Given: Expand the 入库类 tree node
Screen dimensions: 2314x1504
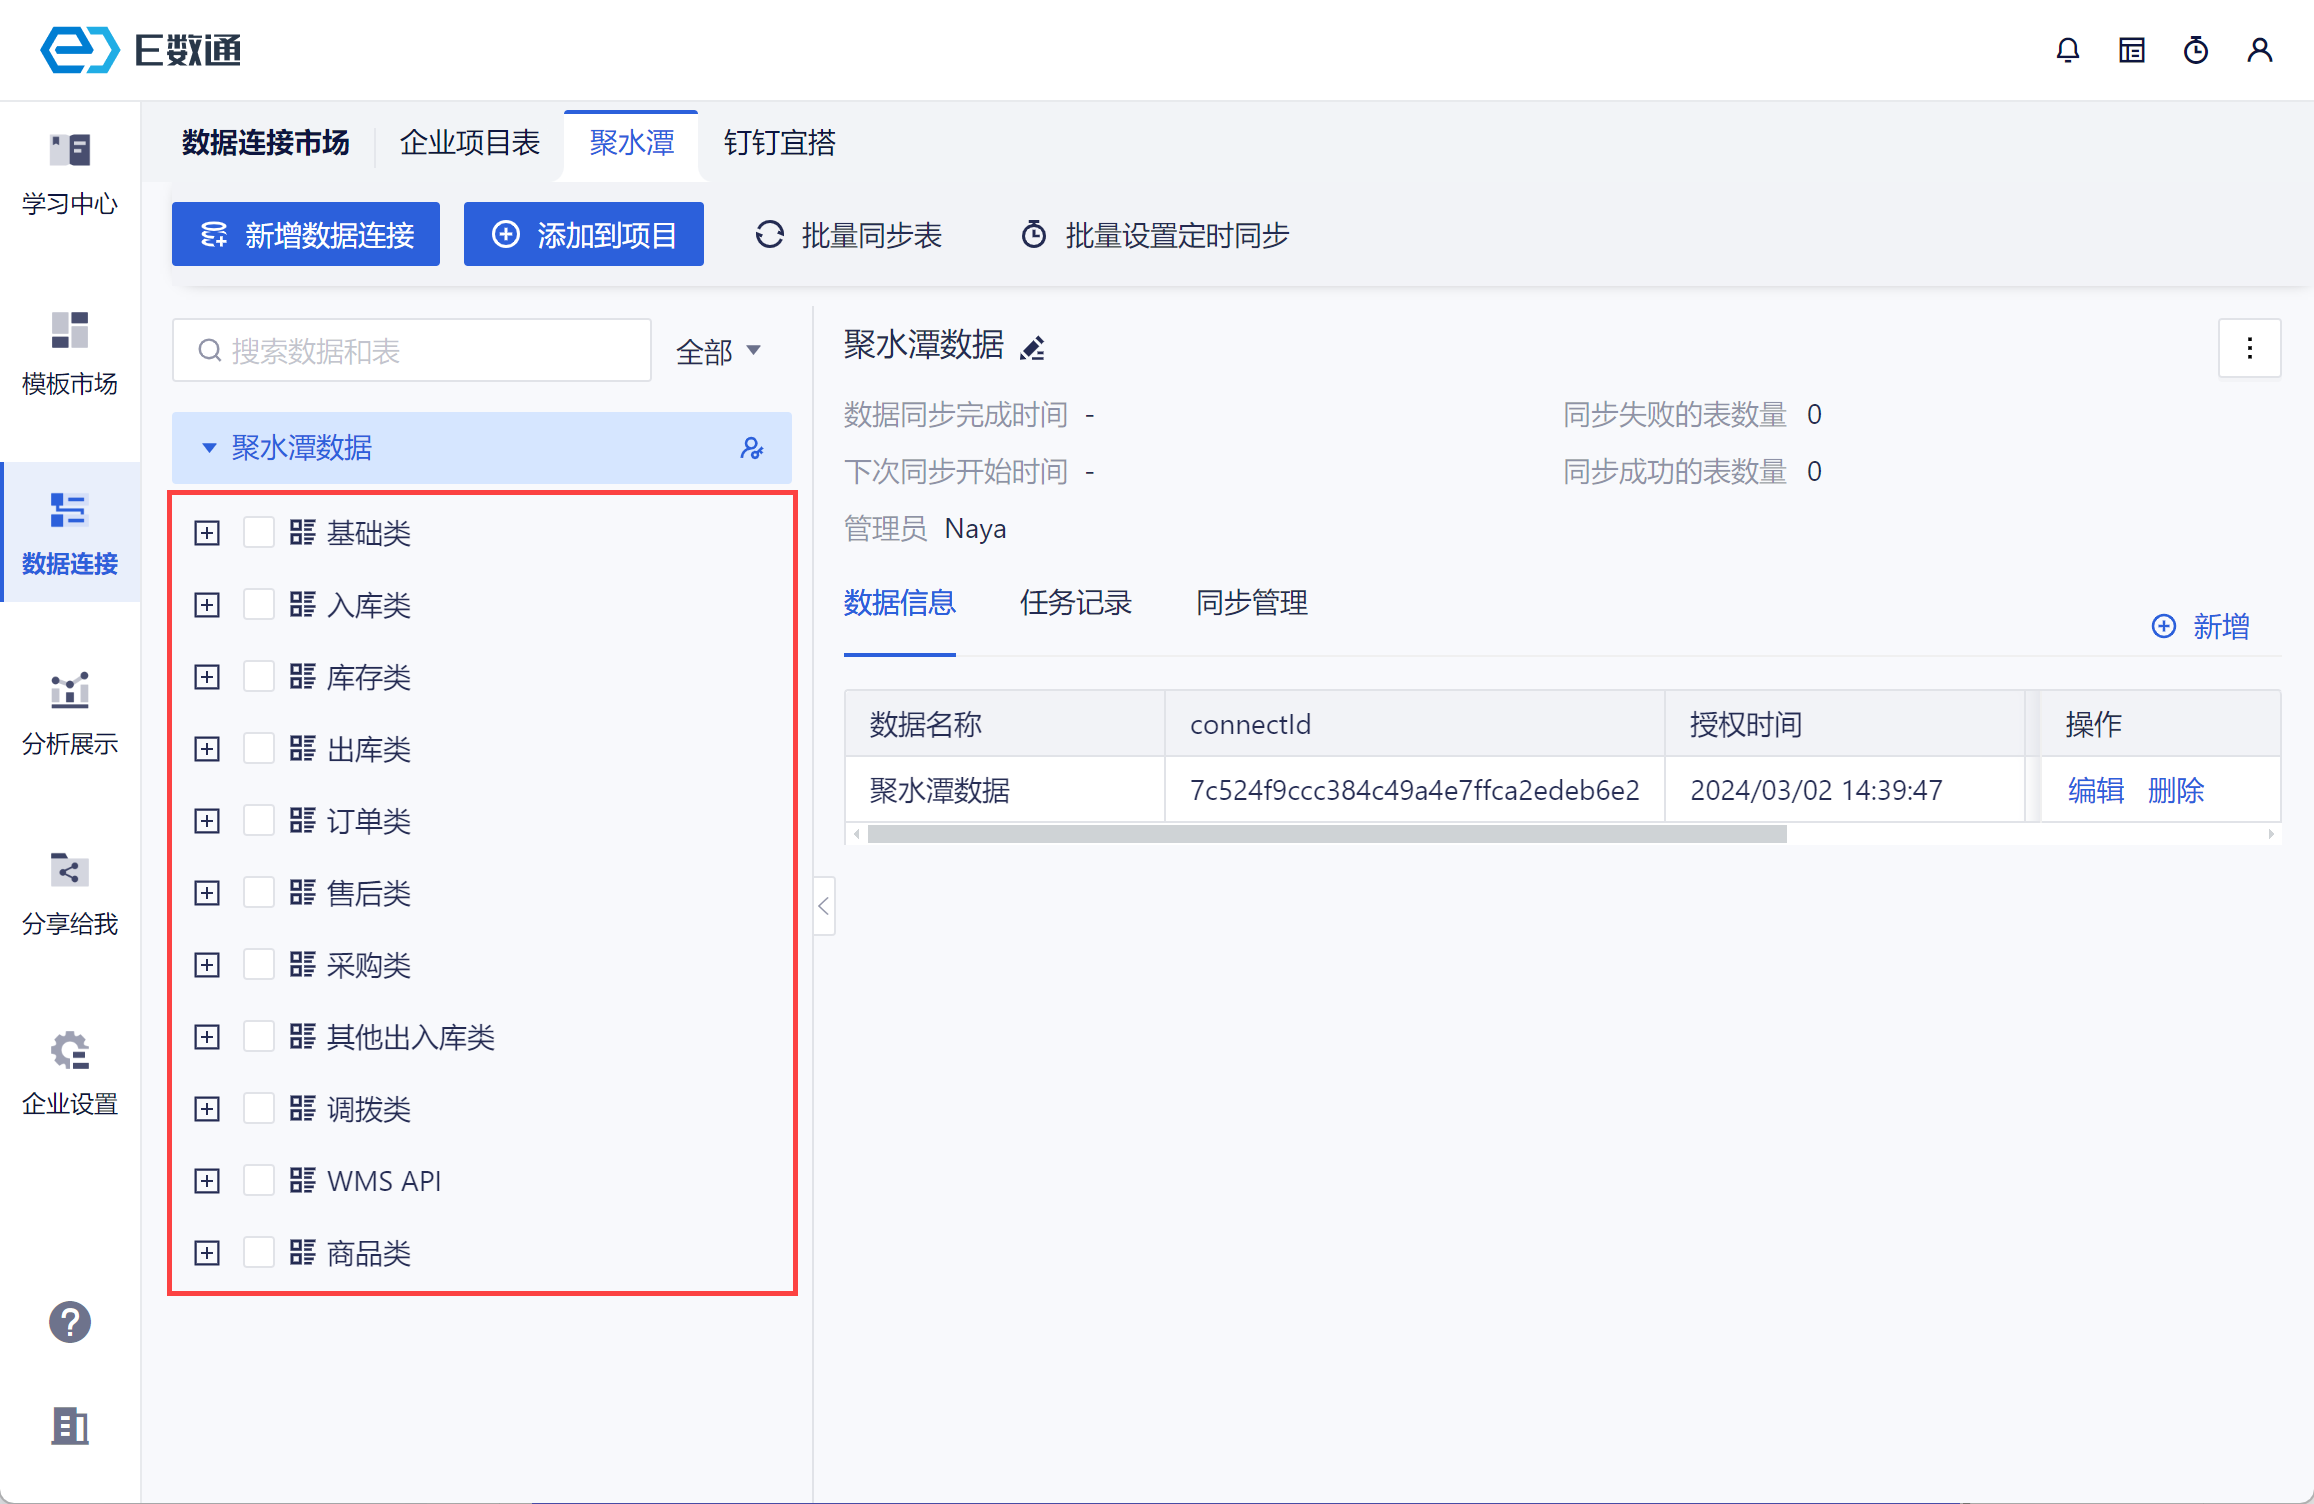Looking at the screenshot, I should [207, 605].
